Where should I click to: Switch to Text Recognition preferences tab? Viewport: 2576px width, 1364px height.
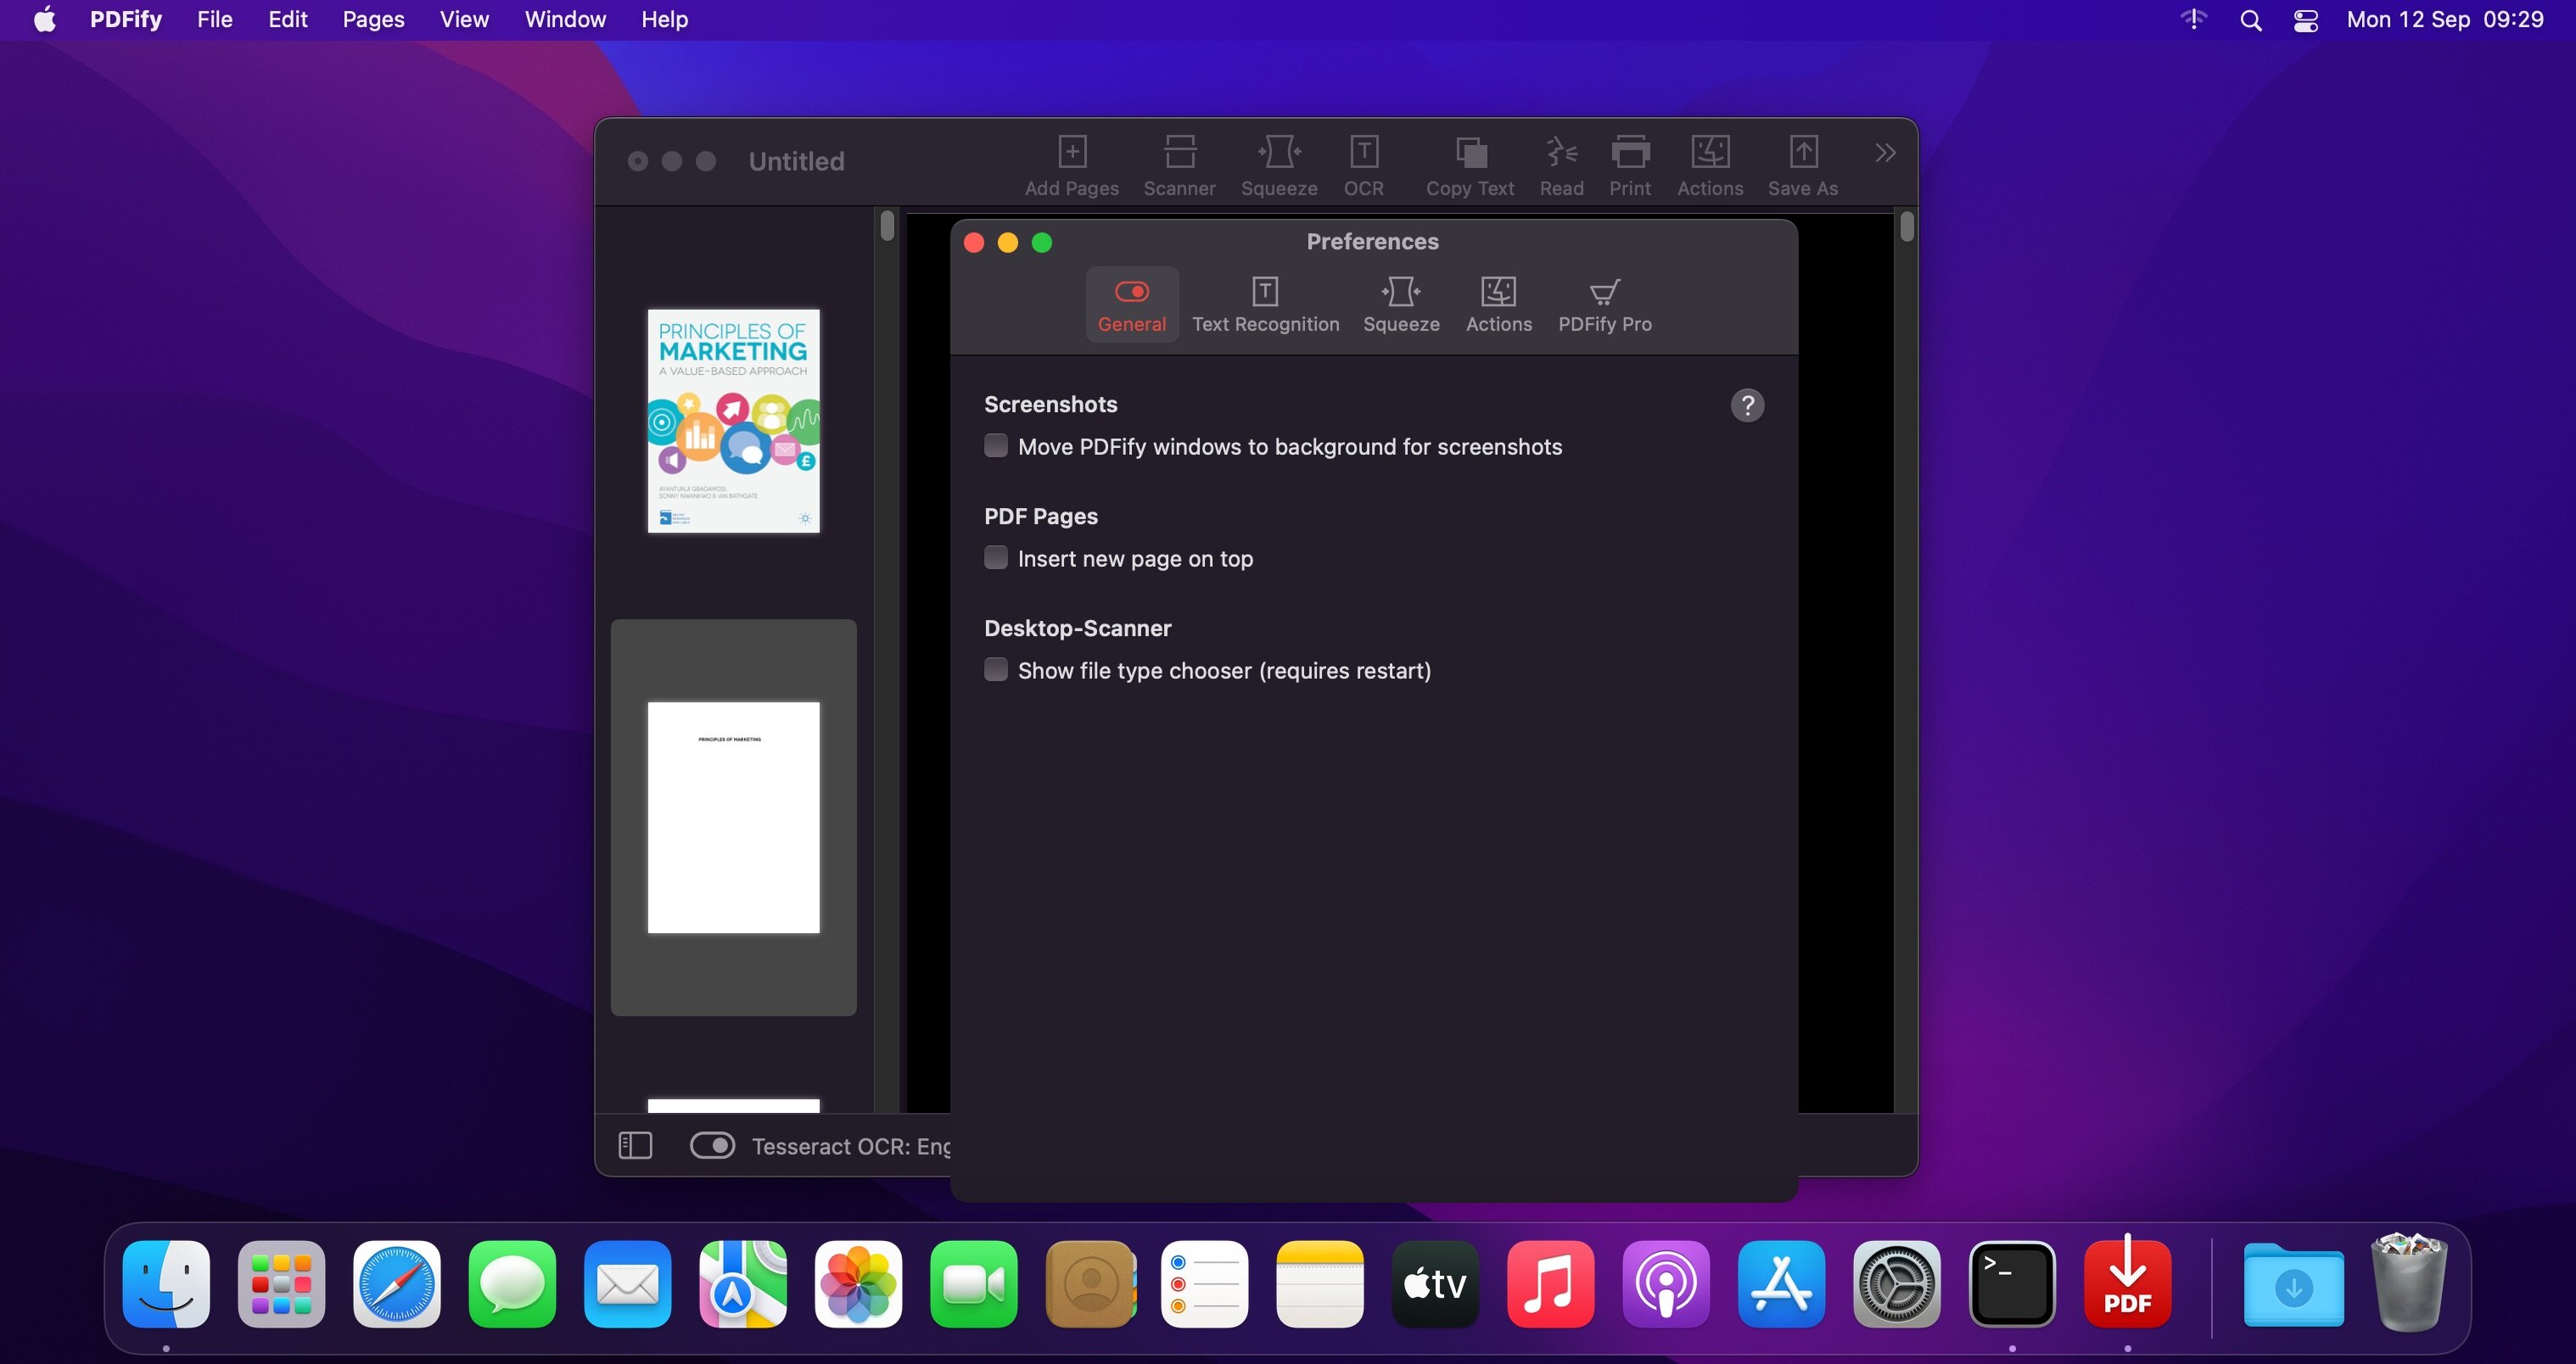pos(1265,305)
